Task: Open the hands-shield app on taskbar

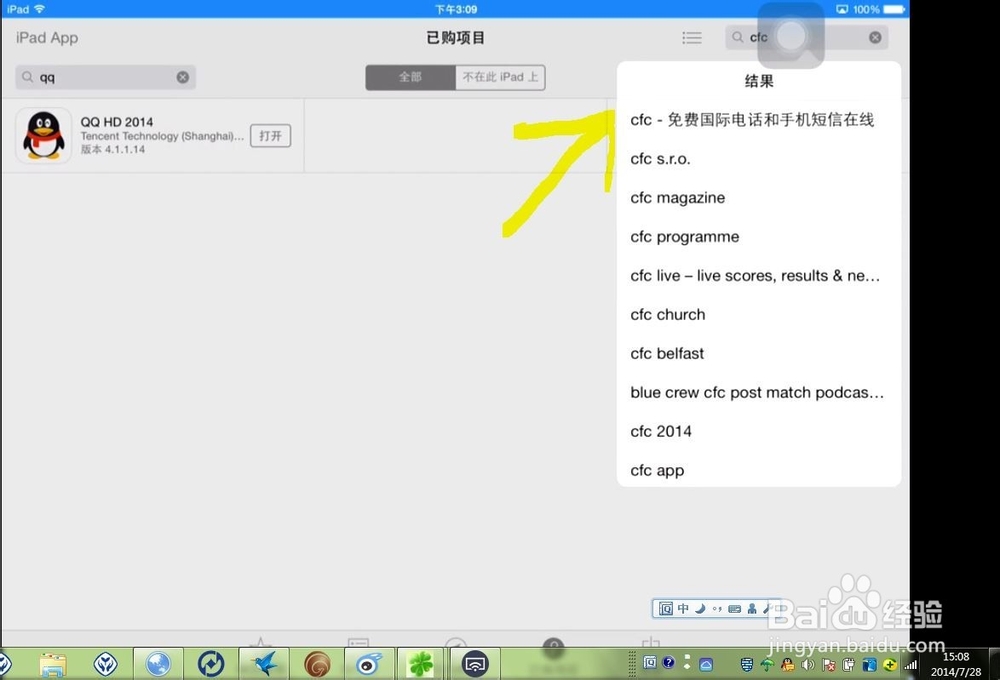Action: tap(105, 665)
